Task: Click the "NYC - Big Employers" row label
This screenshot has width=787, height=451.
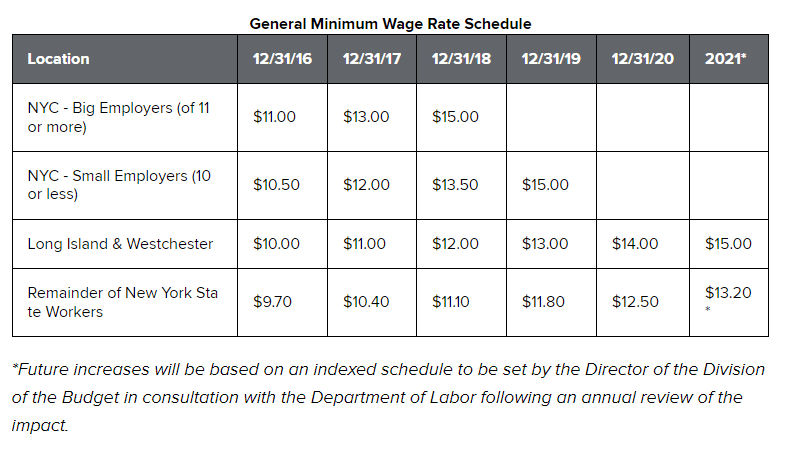Action: (118, 117)
